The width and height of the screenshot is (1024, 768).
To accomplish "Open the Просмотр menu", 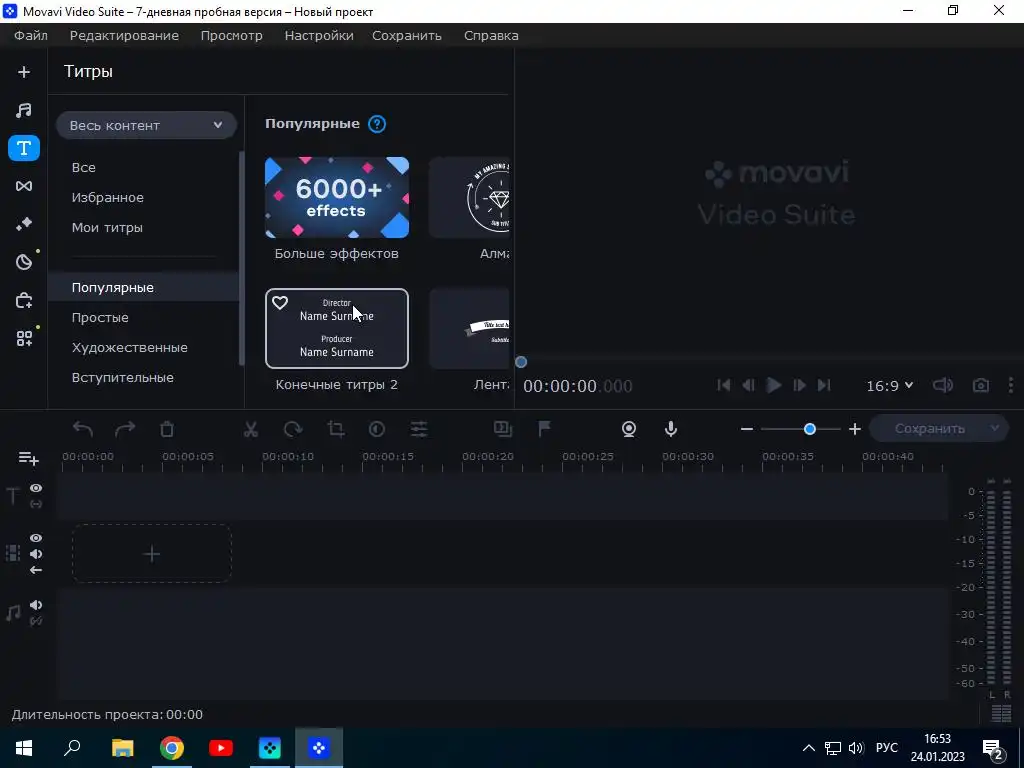I will [x=231, y=36].
